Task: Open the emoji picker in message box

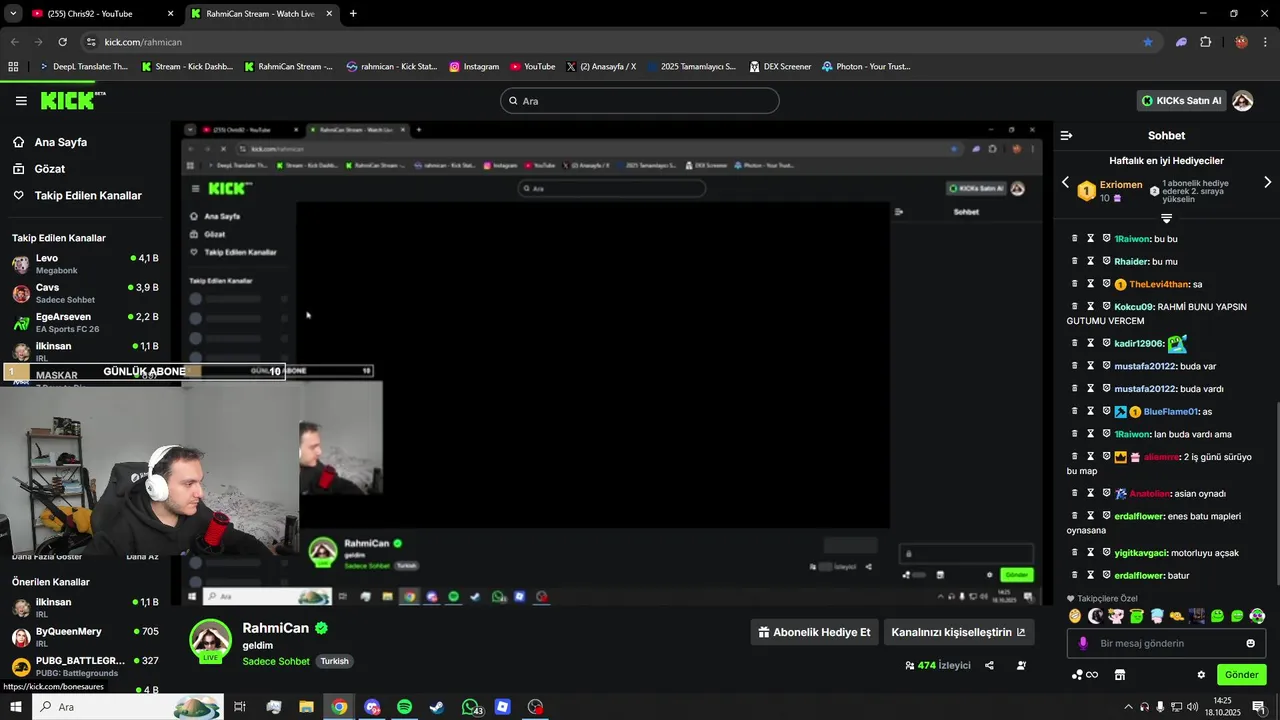Action: [1250, 643]
